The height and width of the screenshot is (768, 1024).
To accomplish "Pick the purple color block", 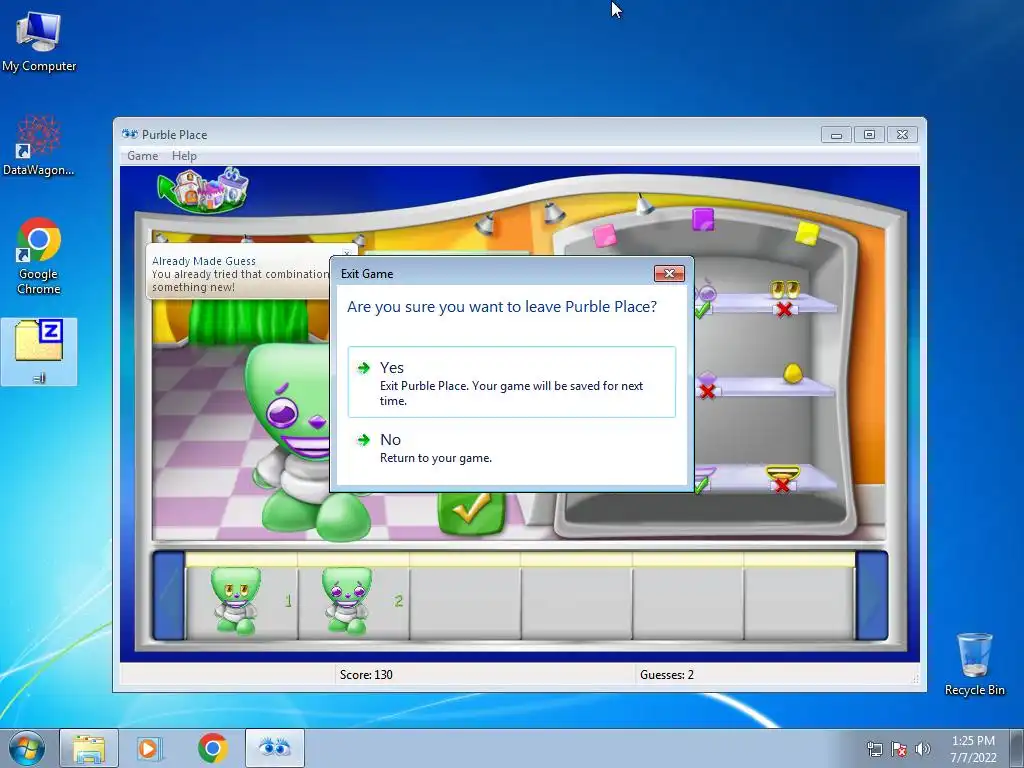I will 703,219.
